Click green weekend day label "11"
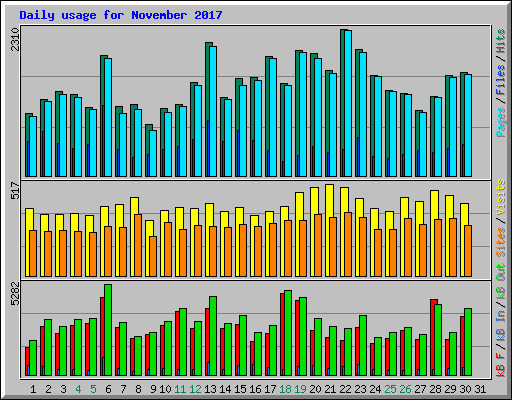 pos(180,389)
